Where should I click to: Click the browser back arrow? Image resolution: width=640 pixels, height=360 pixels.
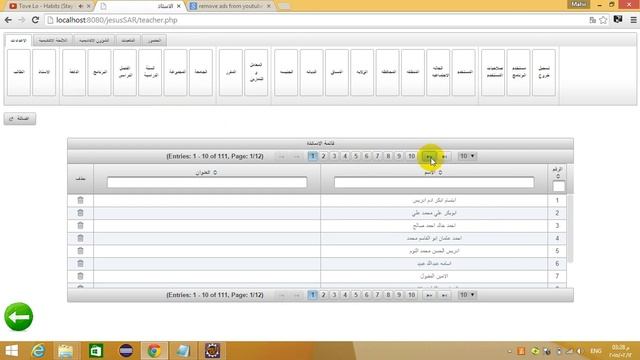8,20
